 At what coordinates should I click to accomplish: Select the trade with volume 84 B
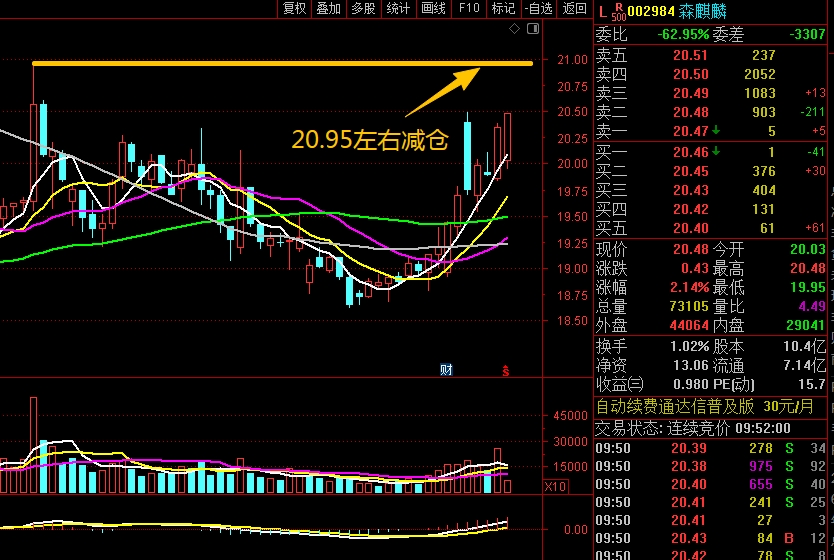point(711,539)
